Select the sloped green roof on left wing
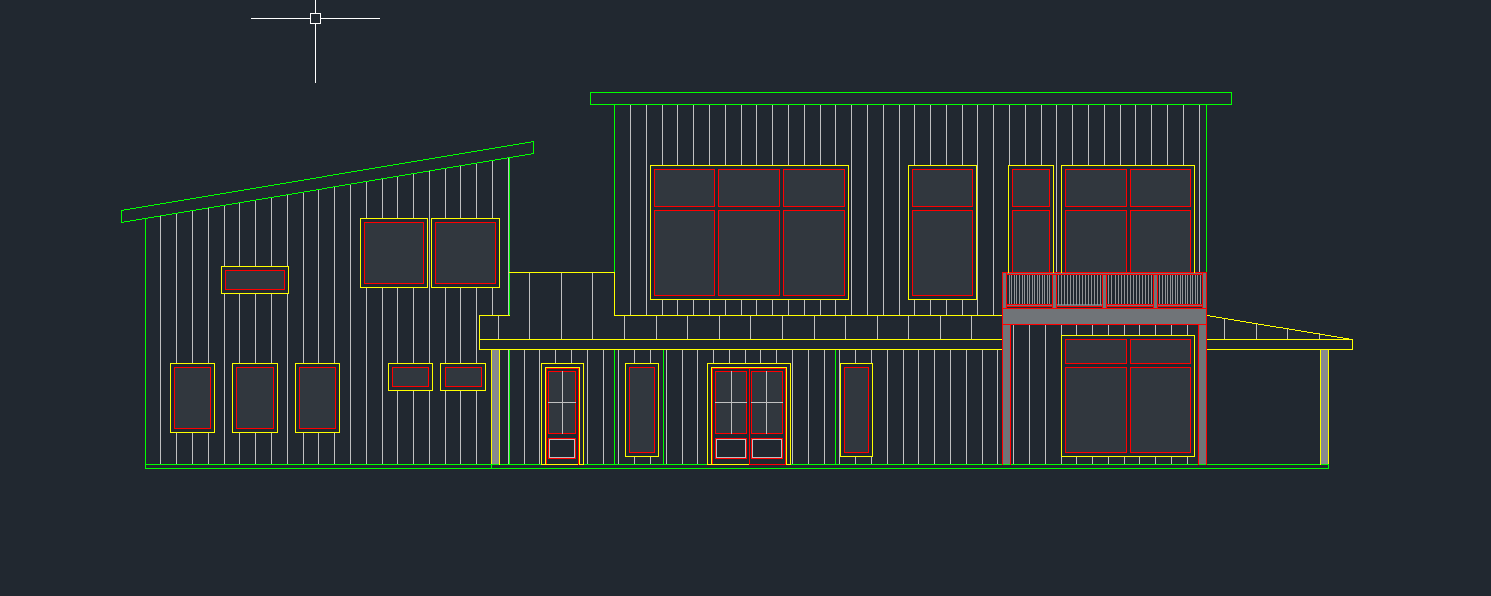This screenshot has height=596, width=1491. 327,182
